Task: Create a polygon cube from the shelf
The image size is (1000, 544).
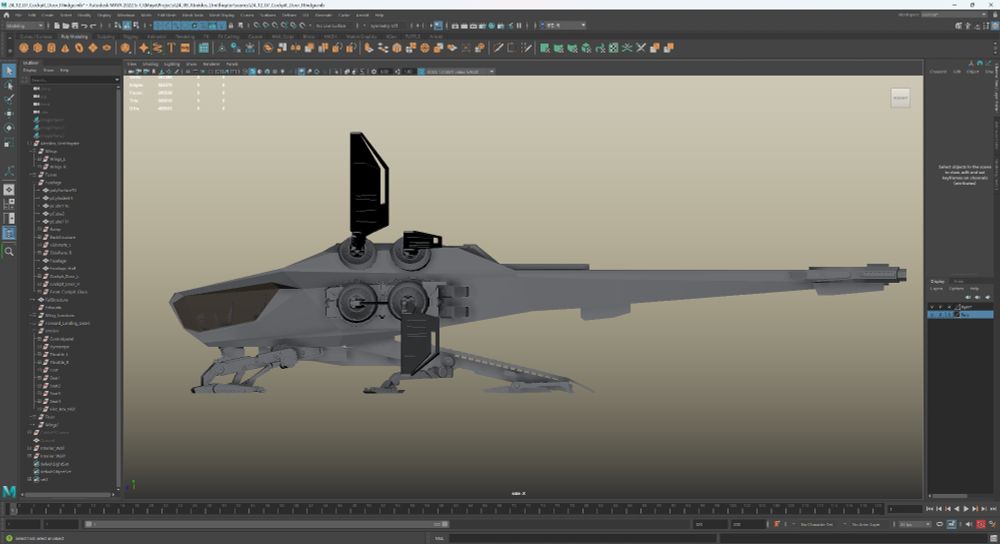Action: click(x=38, y=47)
